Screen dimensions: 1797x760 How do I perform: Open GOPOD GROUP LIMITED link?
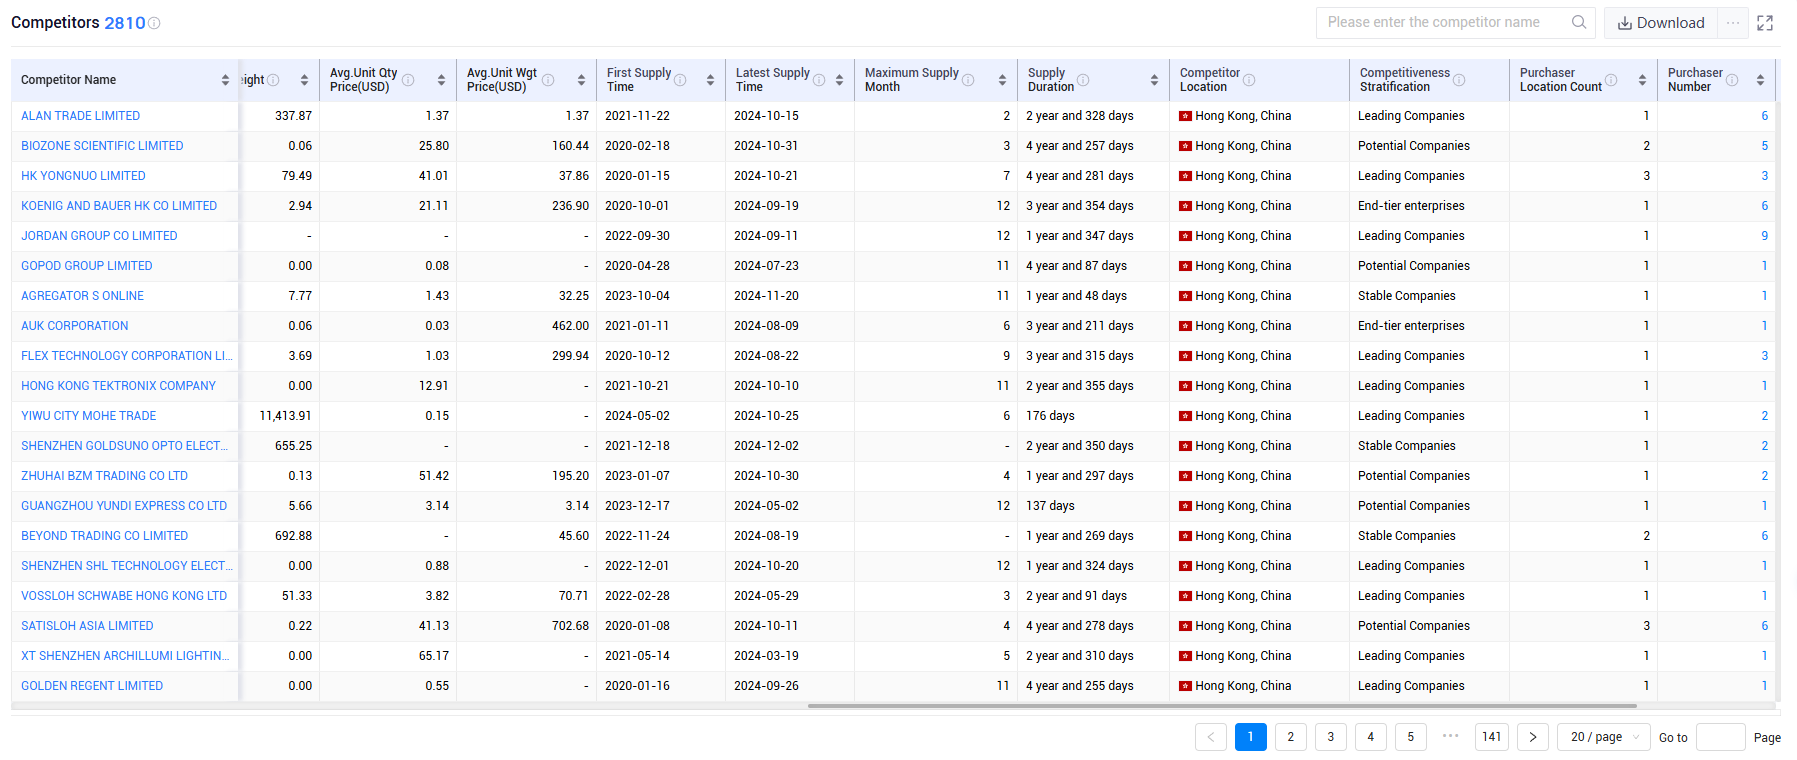pos(87,266)
